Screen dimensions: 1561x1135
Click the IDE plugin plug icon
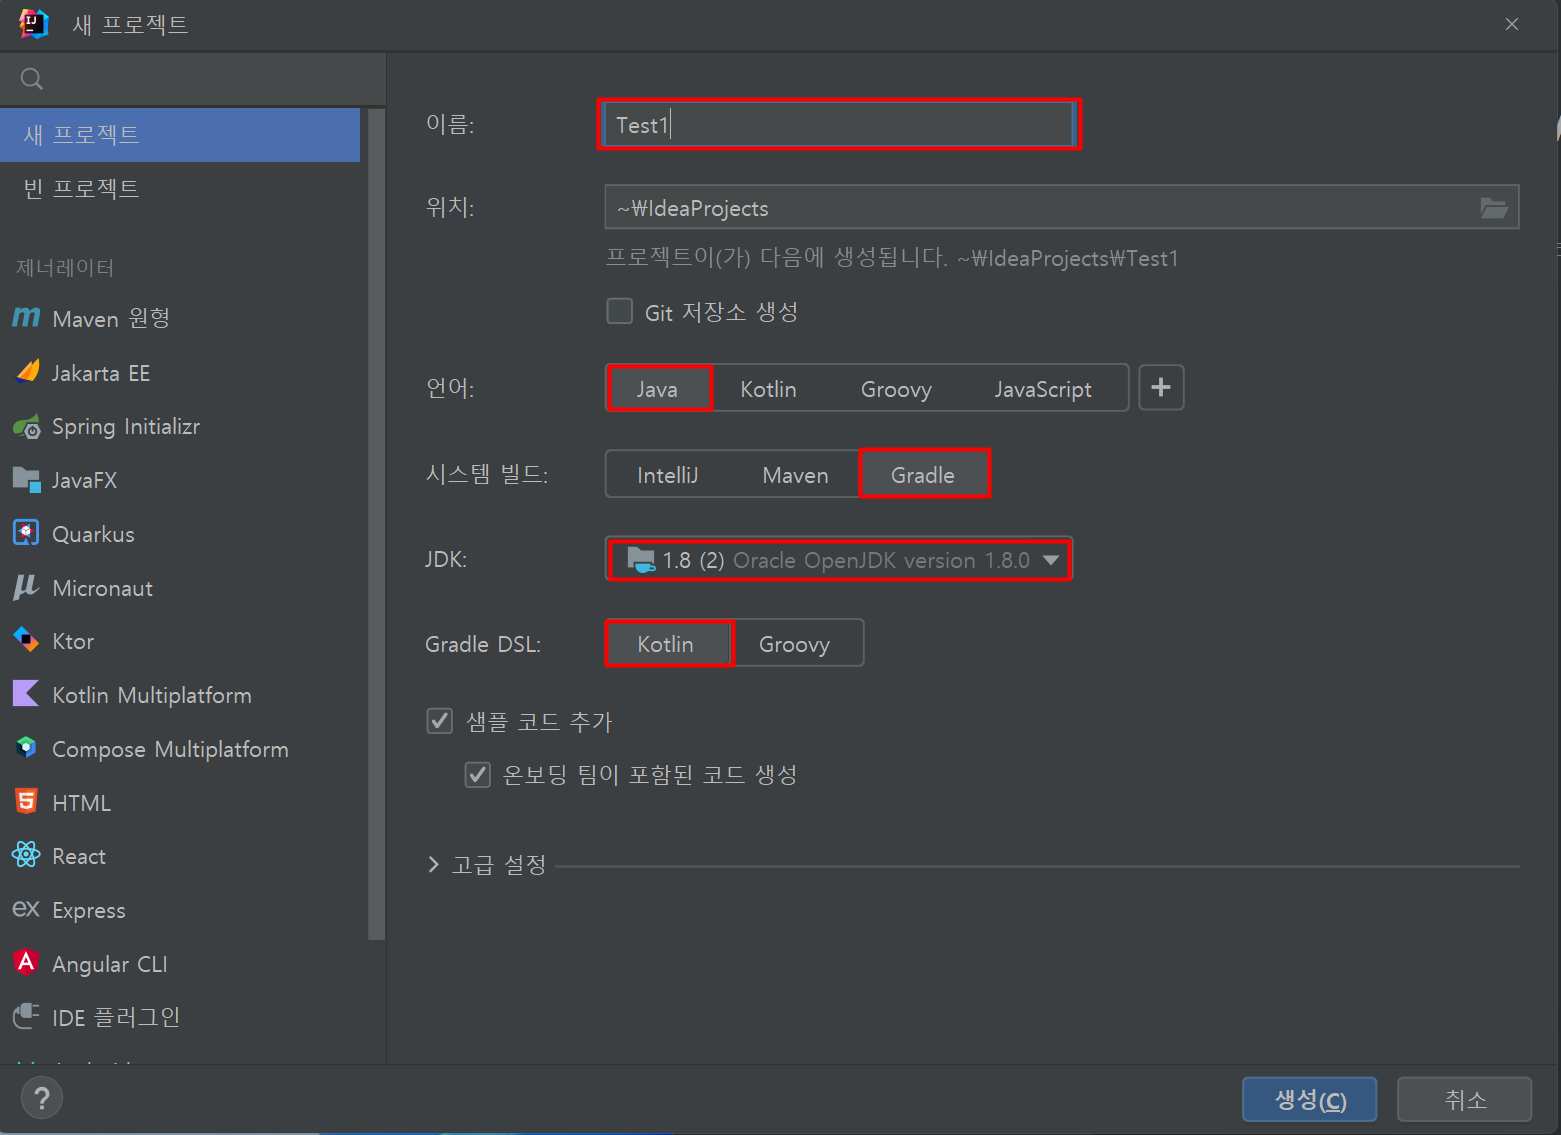coord(26,1016)
